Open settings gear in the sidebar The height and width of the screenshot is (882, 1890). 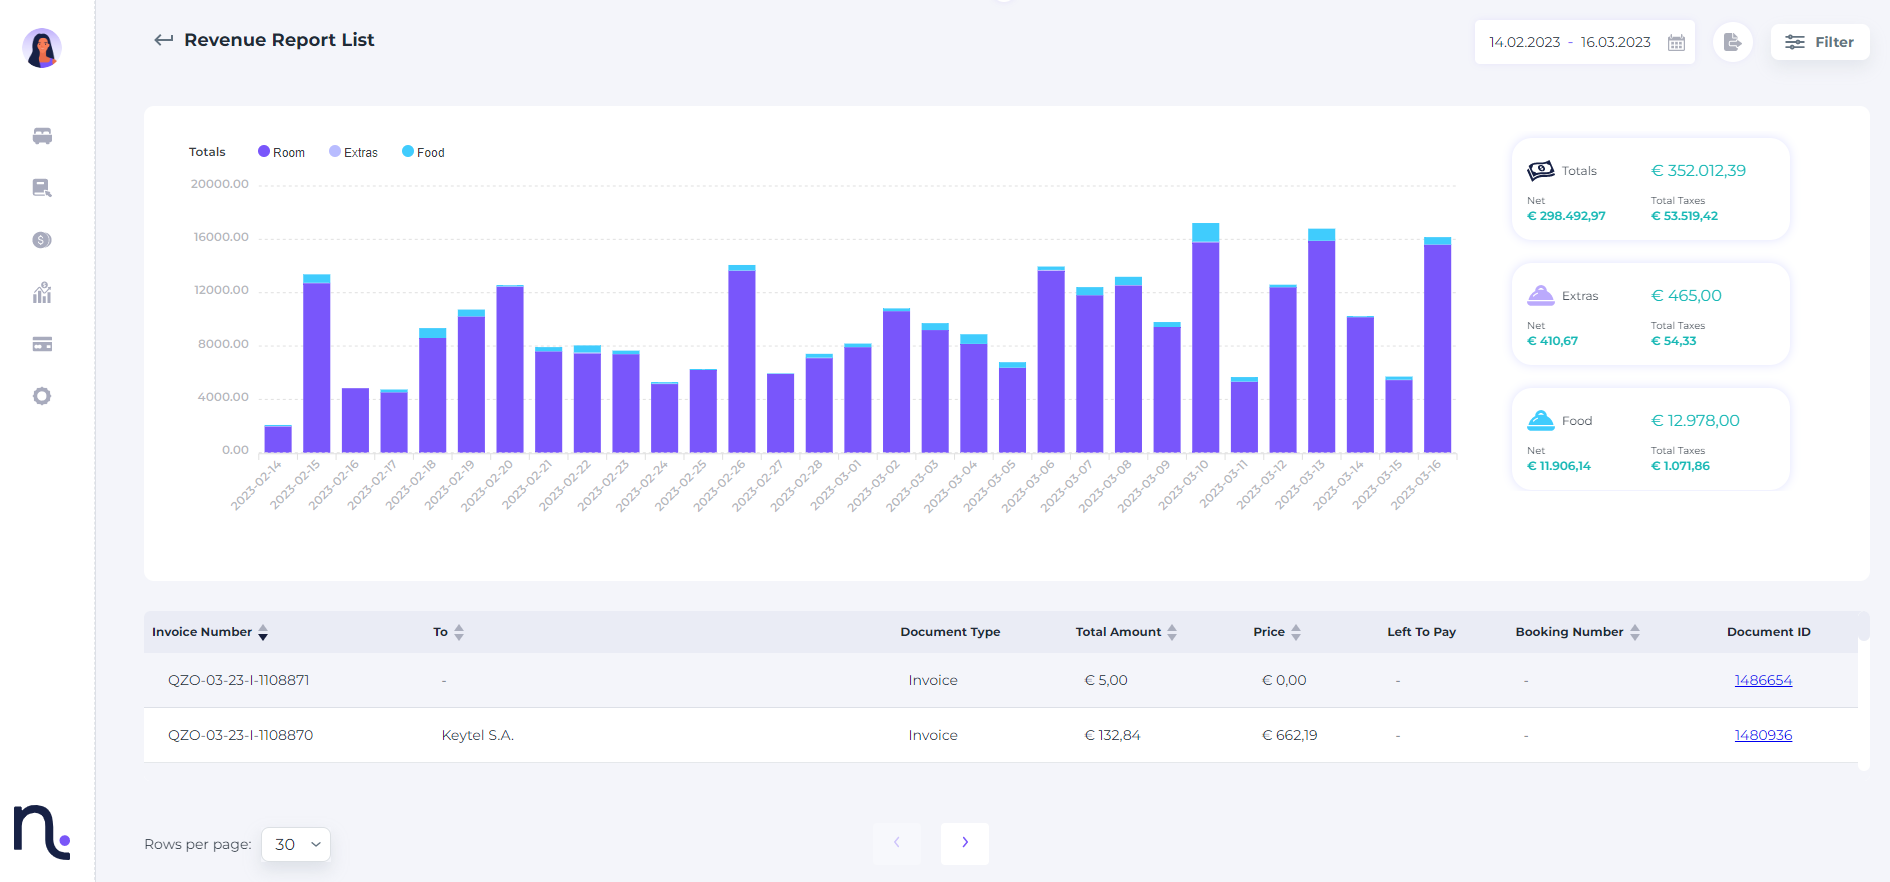point(42,396)
